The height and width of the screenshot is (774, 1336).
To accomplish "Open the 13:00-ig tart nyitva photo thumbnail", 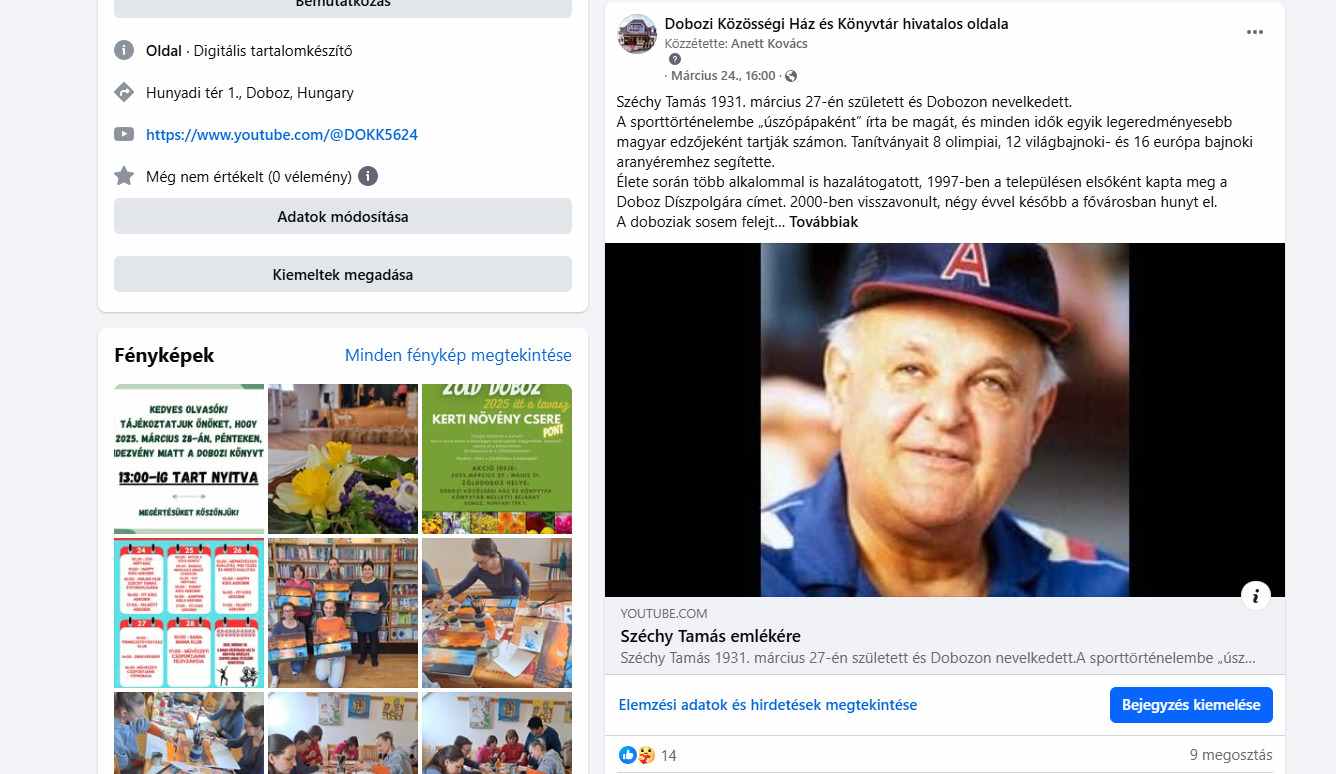I will (189, 459).
